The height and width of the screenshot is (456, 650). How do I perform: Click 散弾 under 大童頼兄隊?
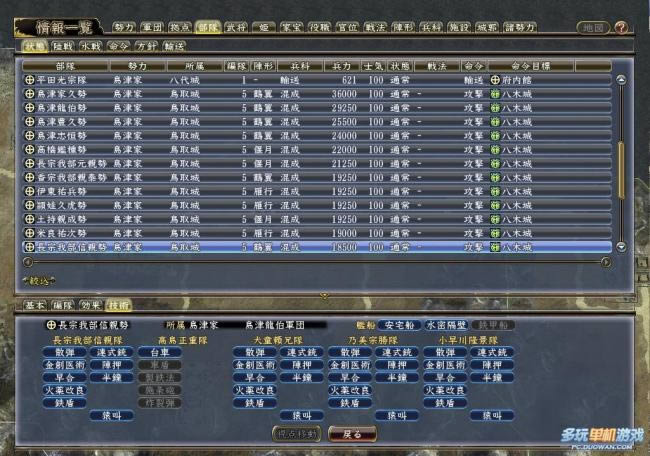255,353
